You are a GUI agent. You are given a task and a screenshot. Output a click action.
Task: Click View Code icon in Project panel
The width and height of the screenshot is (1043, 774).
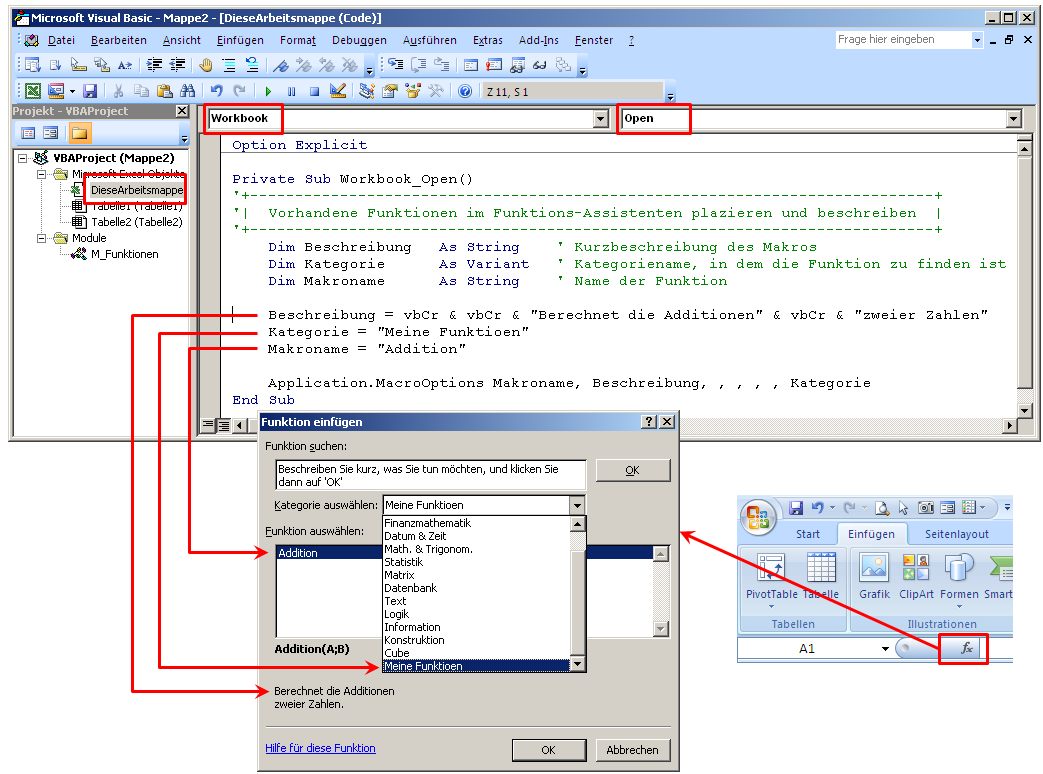[28, 133]
